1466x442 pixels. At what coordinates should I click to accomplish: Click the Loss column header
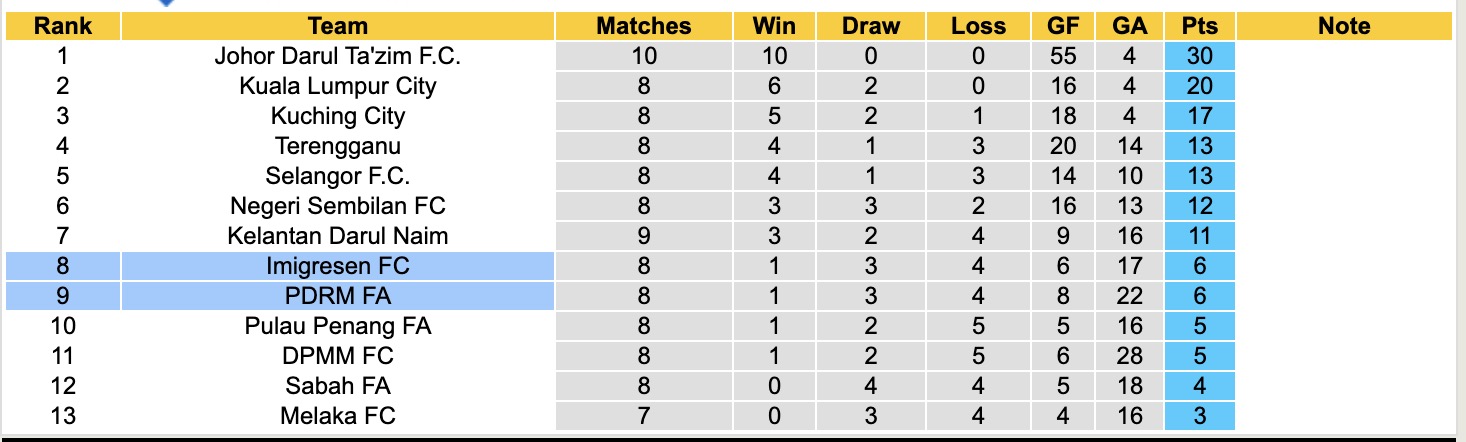tap(978, 26)
